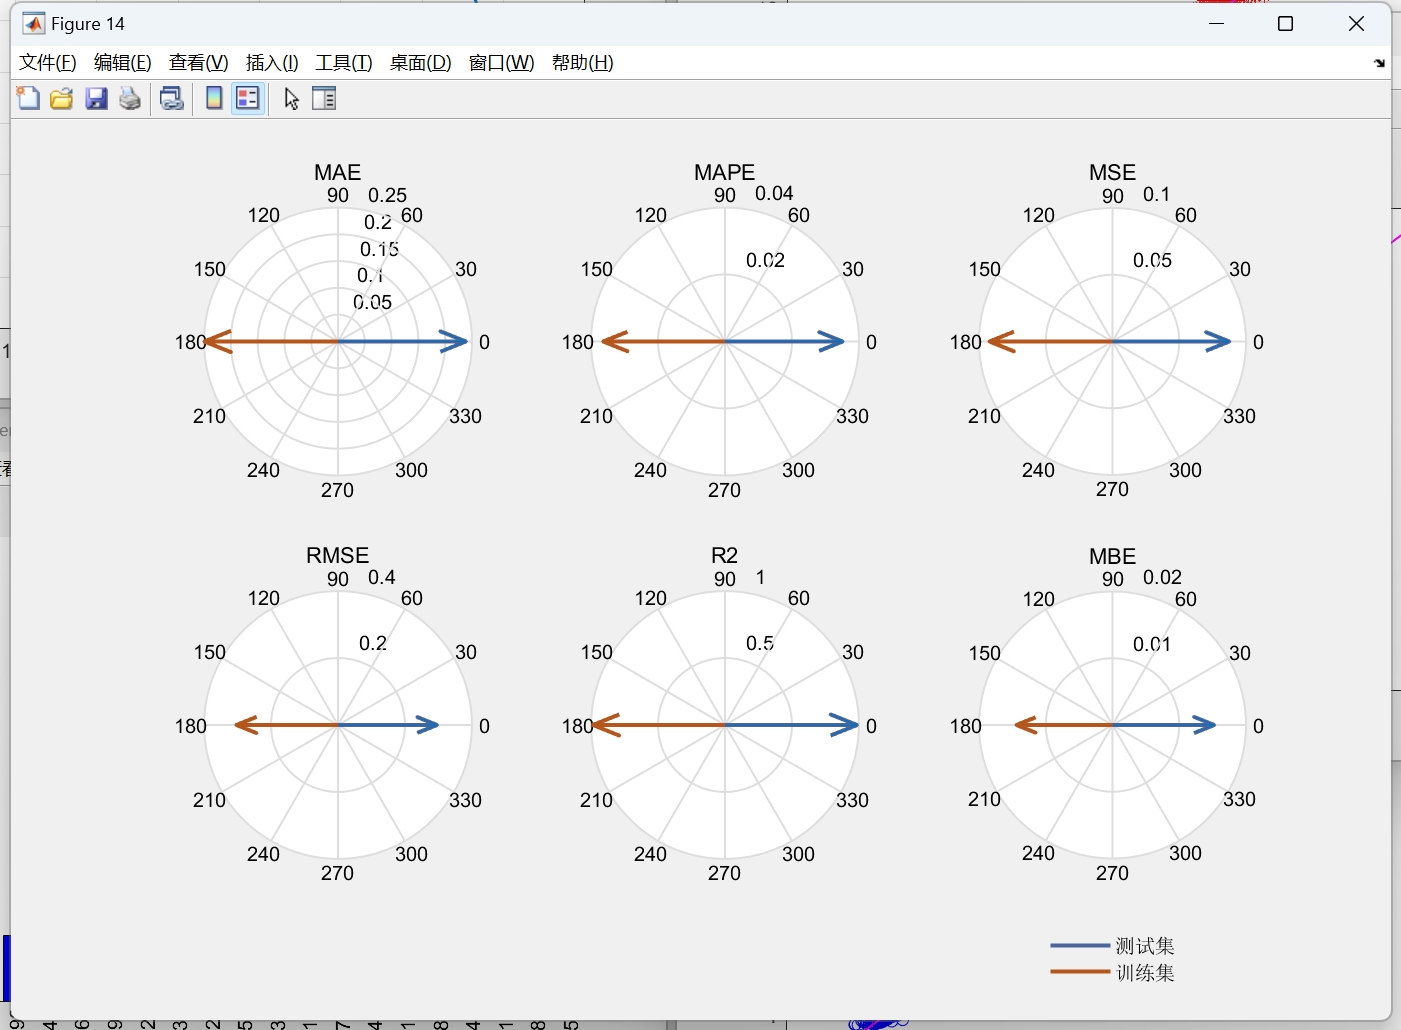The height and width of the screenshot is (1030, 1401).
Task: Select the MBE plot title
Action: 1113,556
